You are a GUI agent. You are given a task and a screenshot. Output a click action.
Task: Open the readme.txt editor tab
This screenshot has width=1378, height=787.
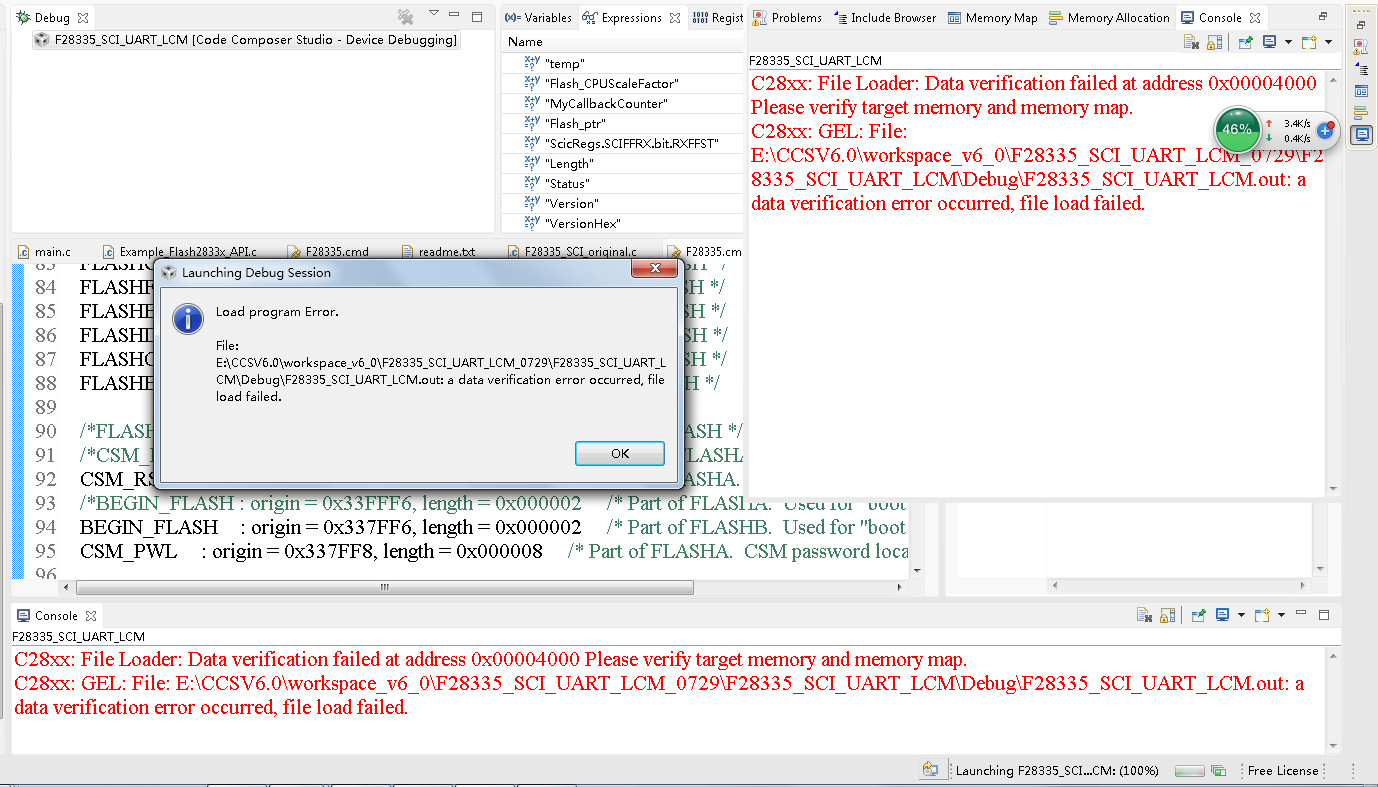tap(438, 252)
